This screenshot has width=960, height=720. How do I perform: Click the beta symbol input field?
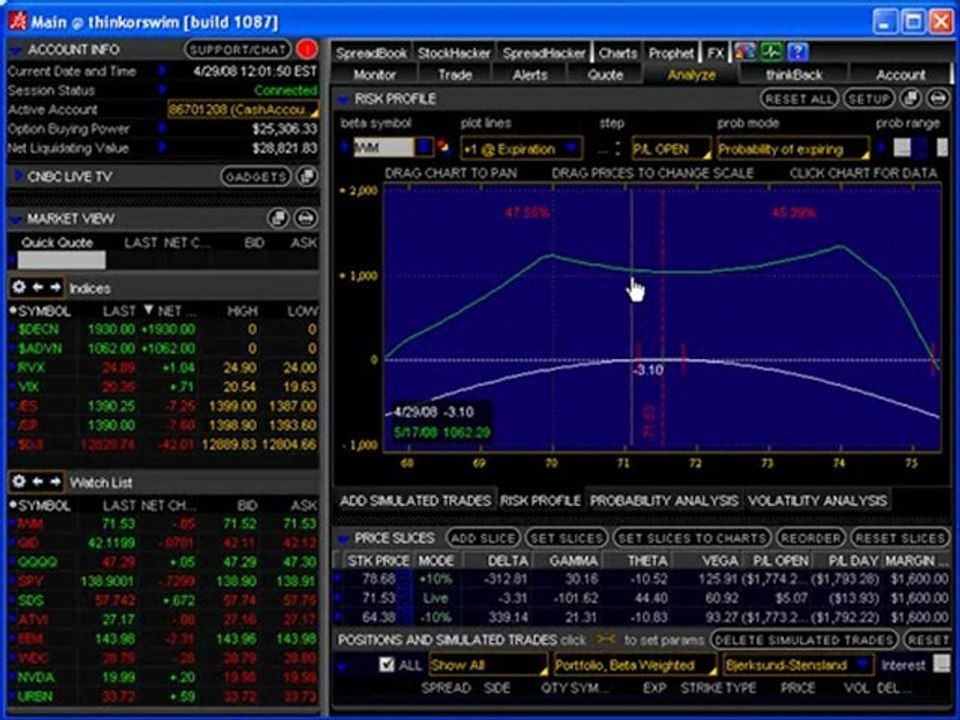(384, 148)
